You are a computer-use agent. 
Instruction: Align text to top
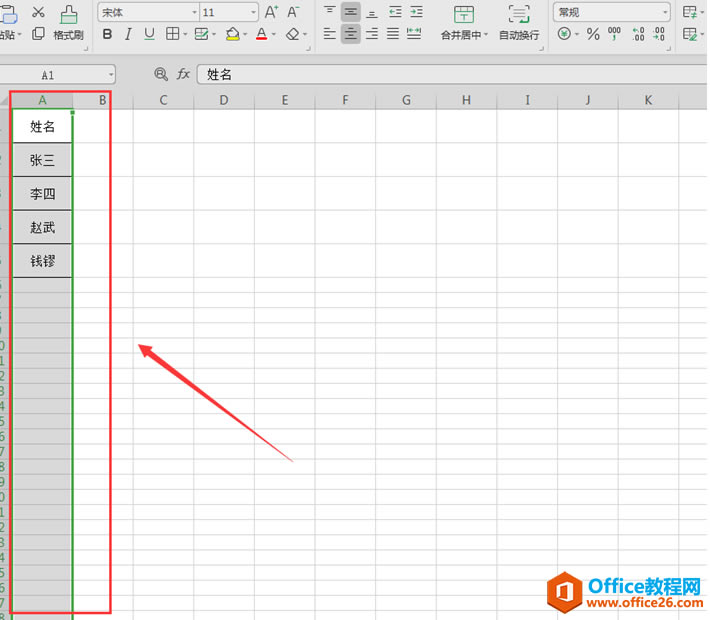tap(330, 12)
